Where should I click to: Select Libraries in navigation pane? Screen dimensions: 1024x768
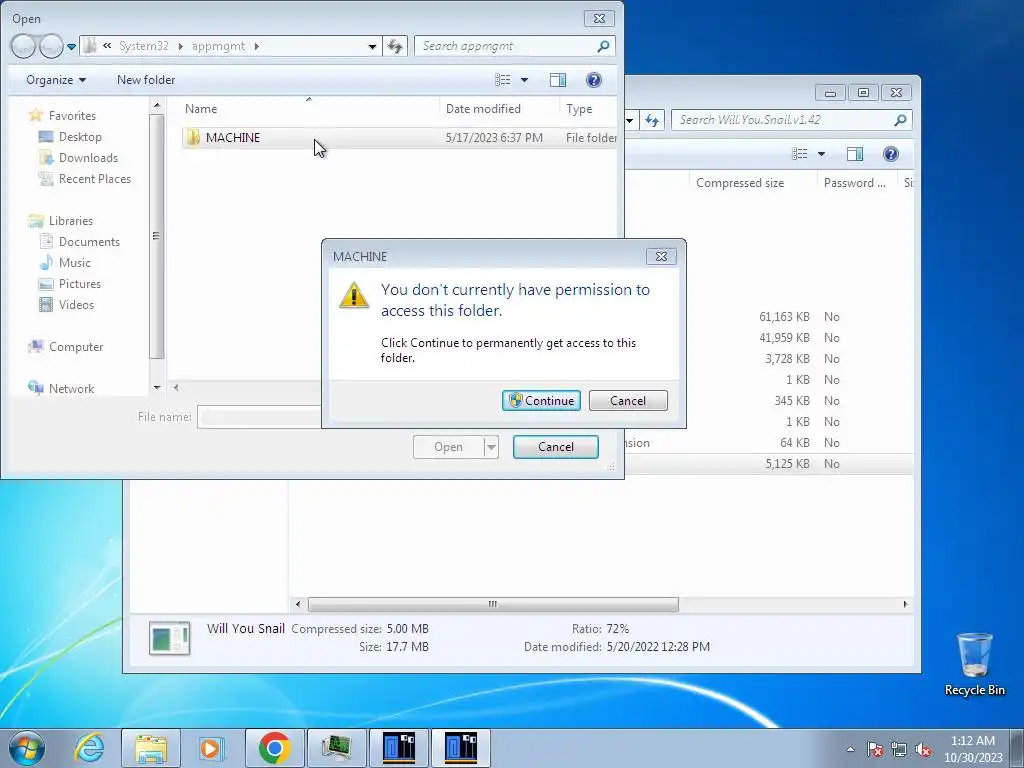(x=71, y=221)
